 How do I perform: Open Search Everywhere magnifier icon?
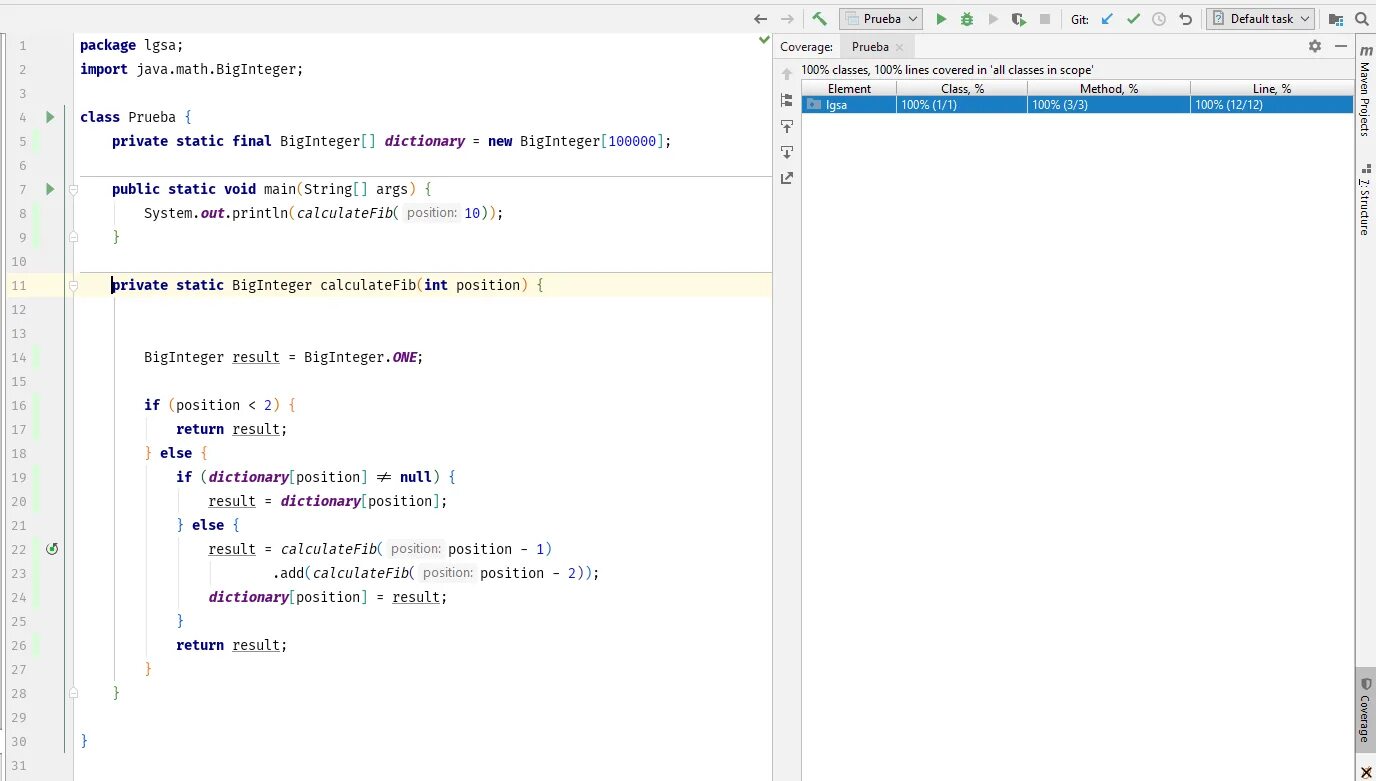click(x=1361, y=19)
